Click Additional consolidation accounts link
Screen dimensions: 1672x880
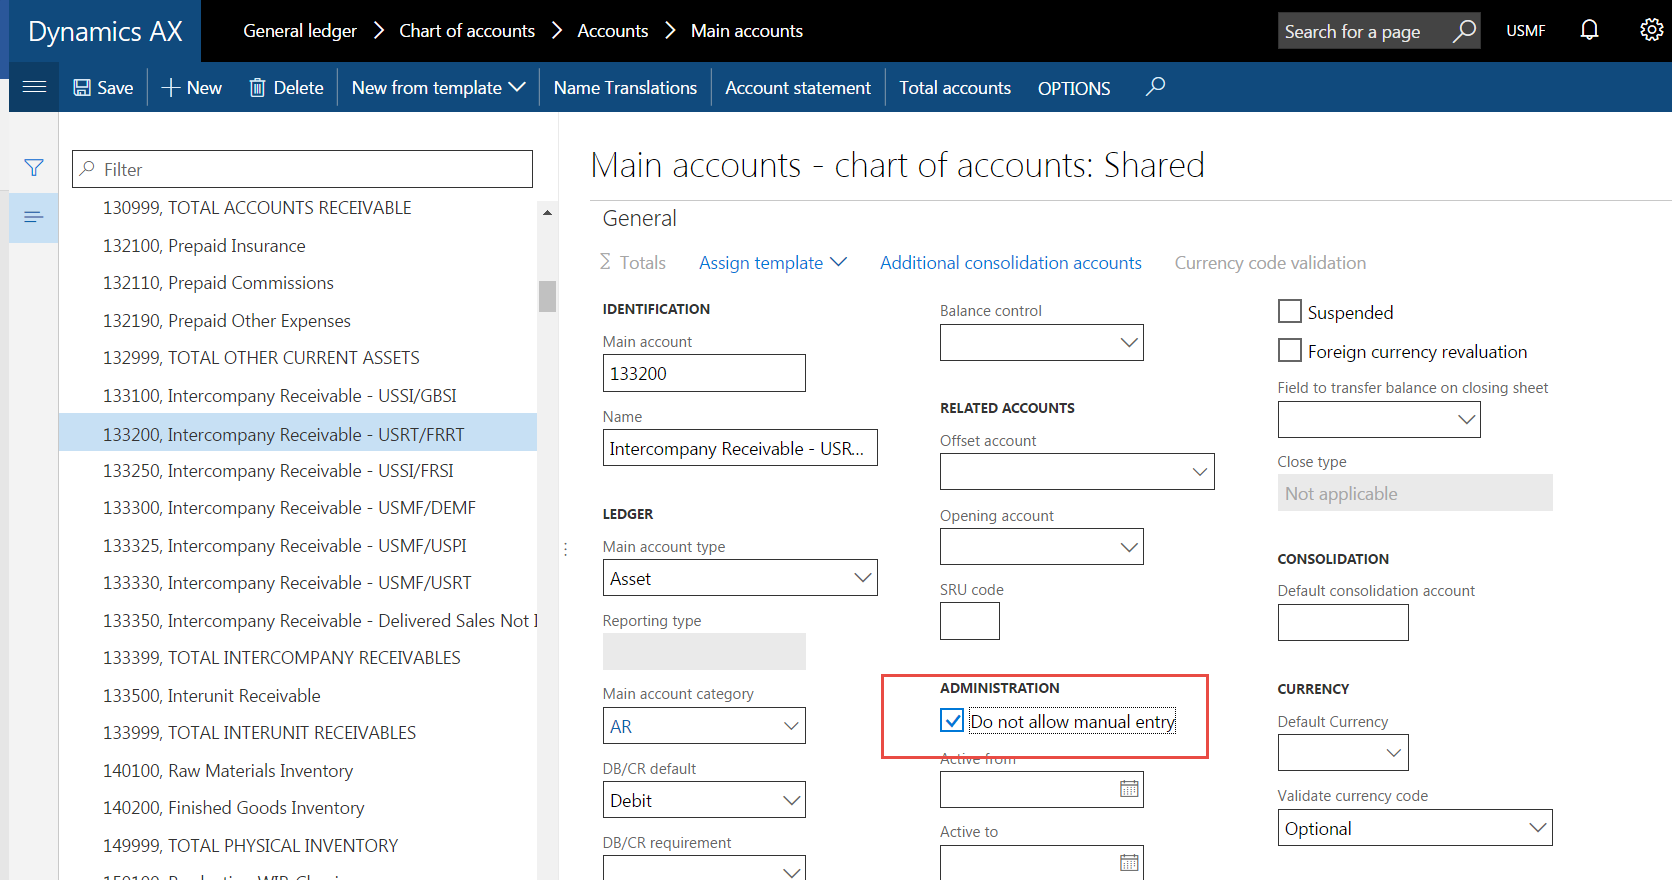[1010, 263]
